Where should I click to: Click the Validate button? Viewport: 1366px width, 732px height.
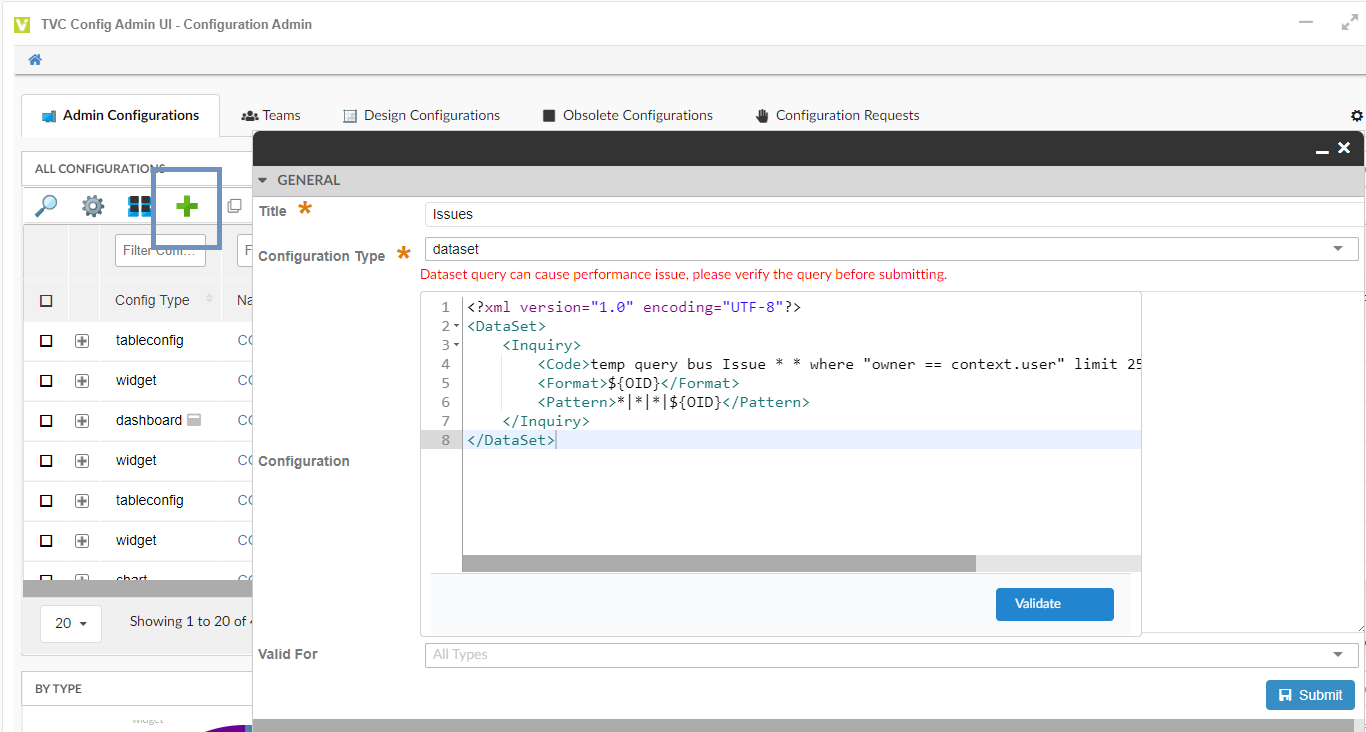click(1054, 604)
